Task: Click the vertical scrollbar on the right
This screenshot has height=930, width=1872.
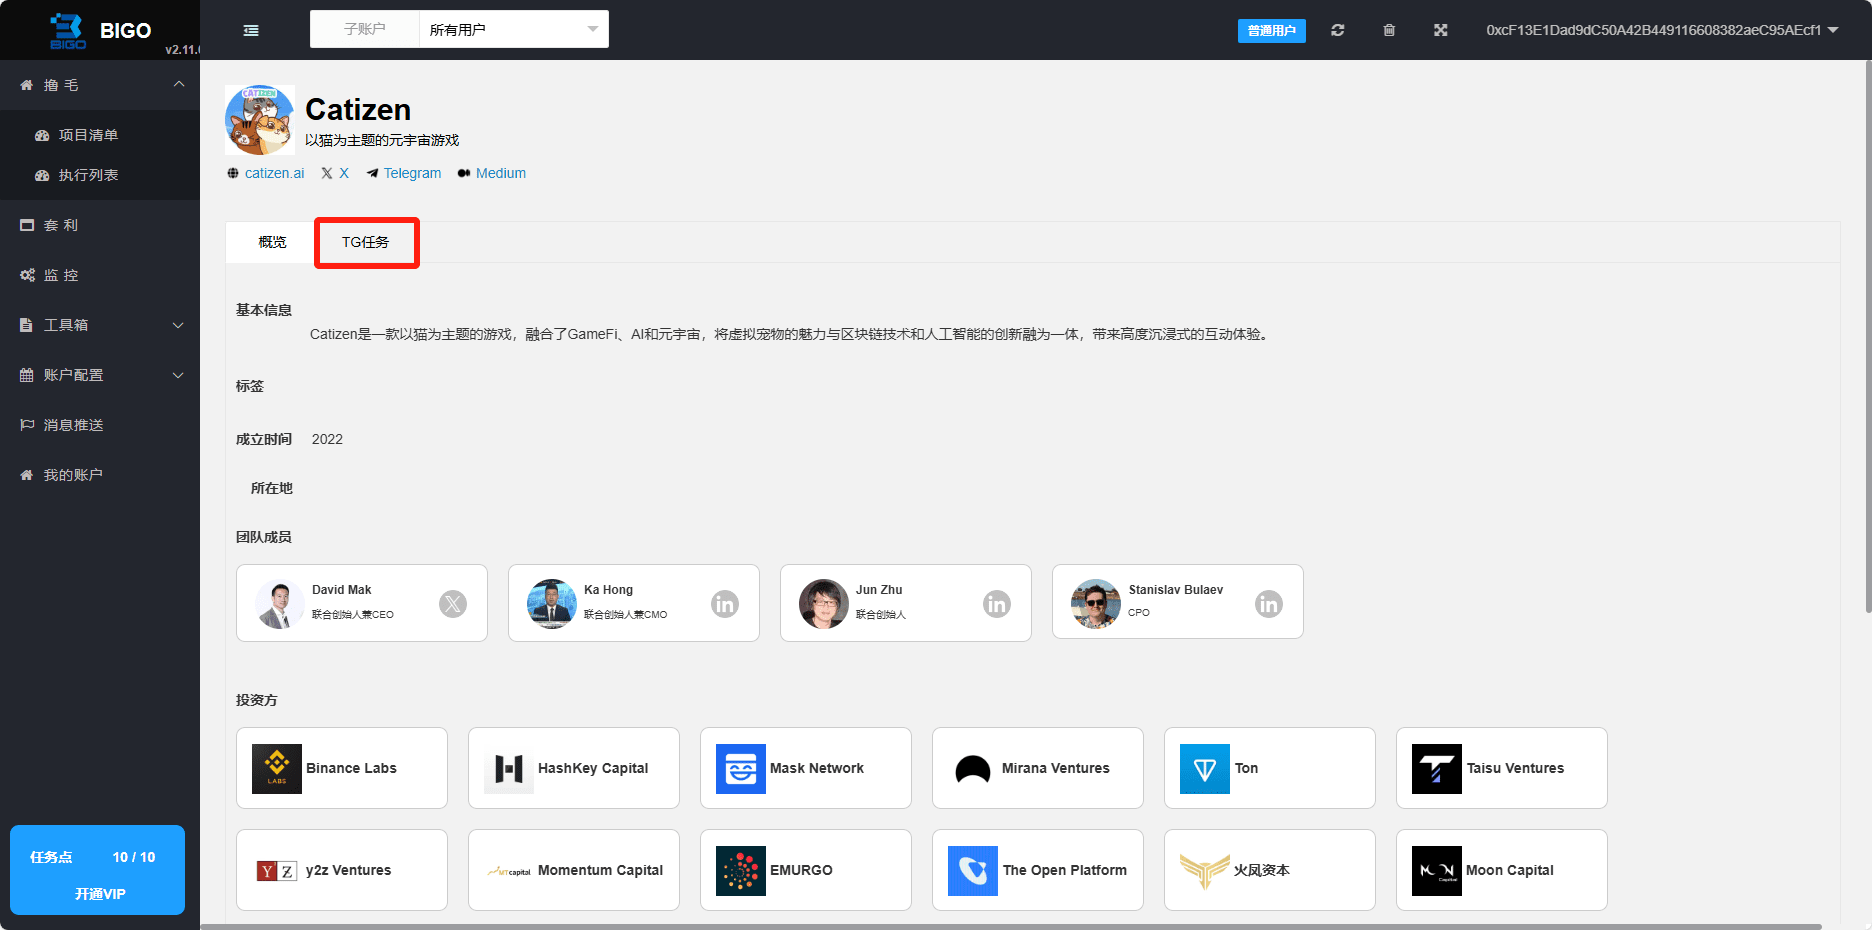Action: (1867, 337)
